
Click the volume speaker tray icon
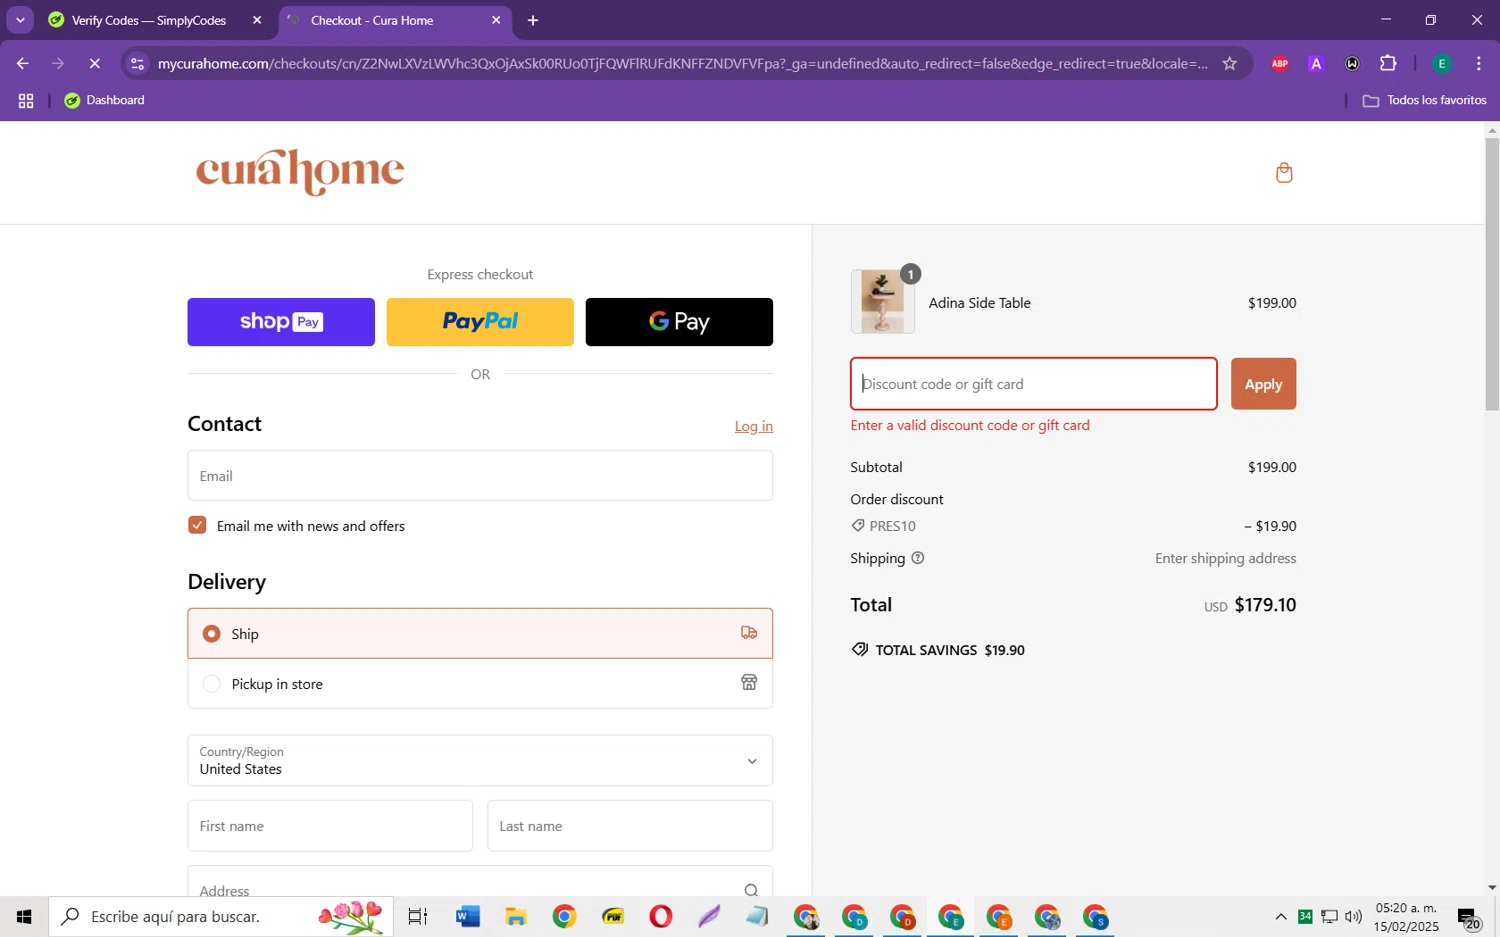[1353, 917]
